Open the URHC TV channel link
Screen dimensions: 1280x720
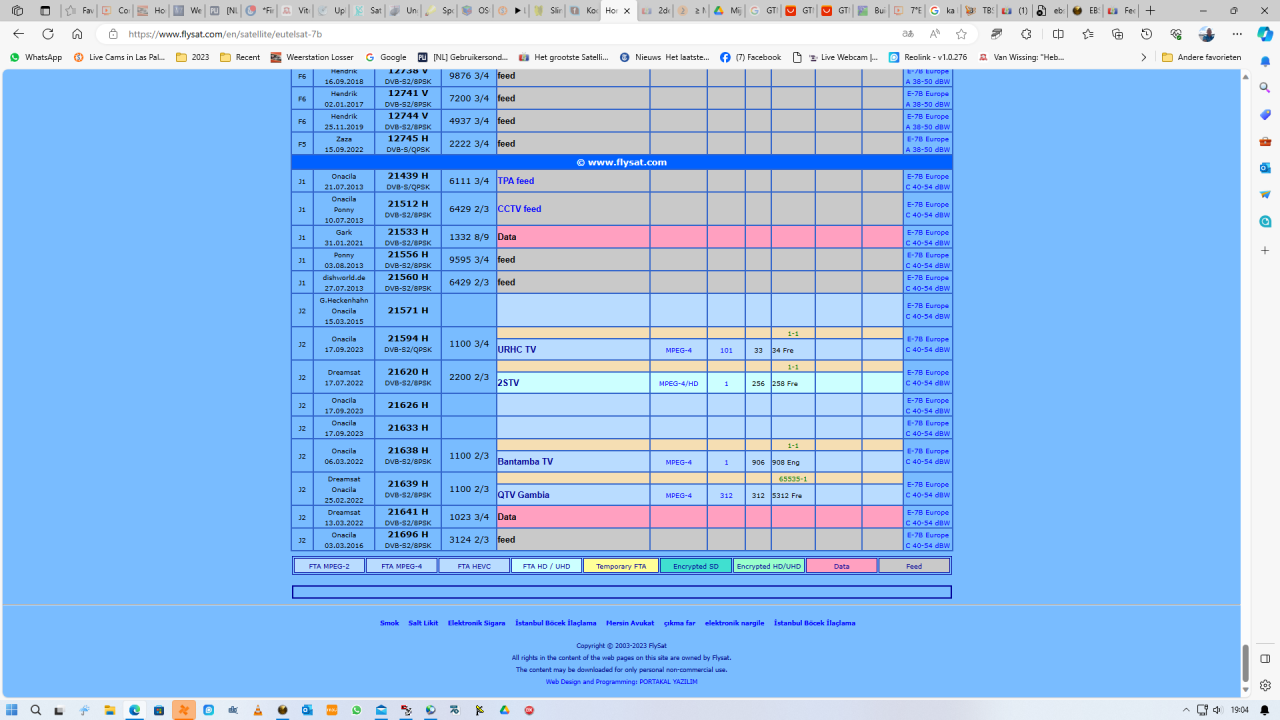pyautogui.click(x=517, y=350)
